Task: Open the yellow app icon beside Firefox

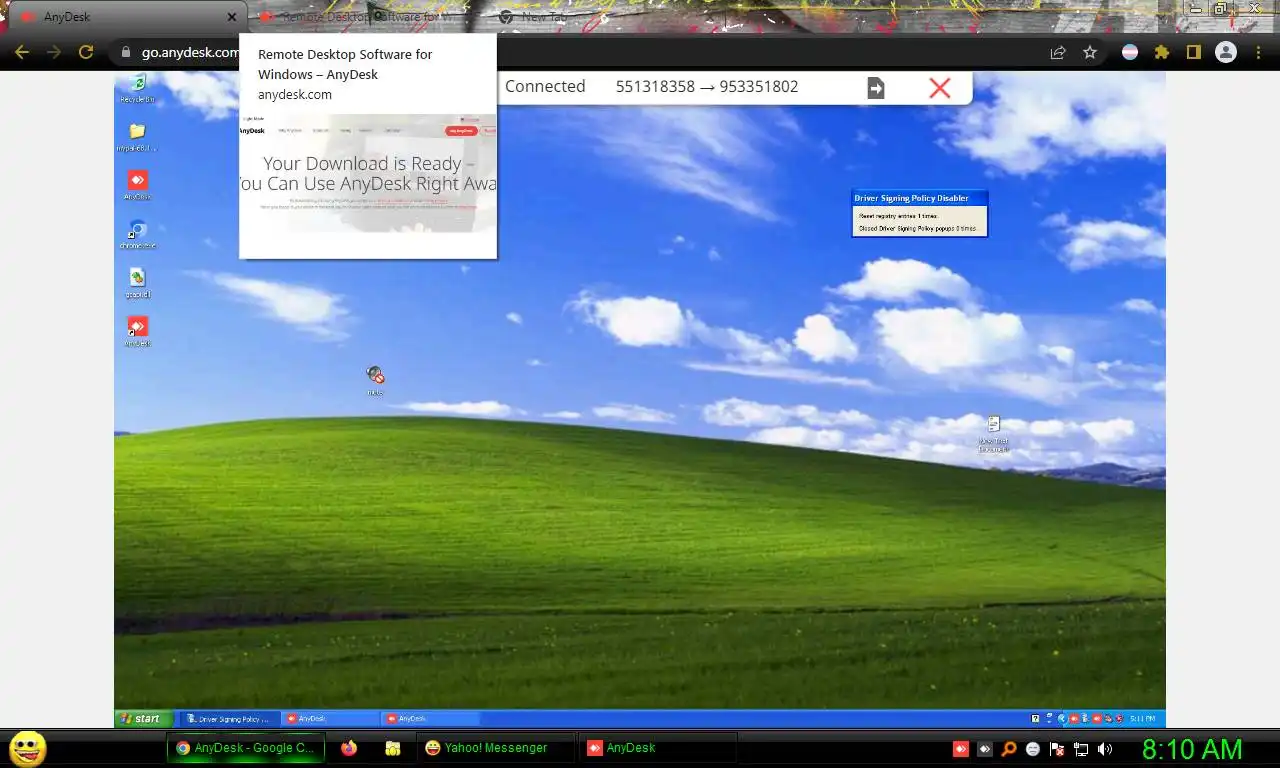Action: coord(393,748)
